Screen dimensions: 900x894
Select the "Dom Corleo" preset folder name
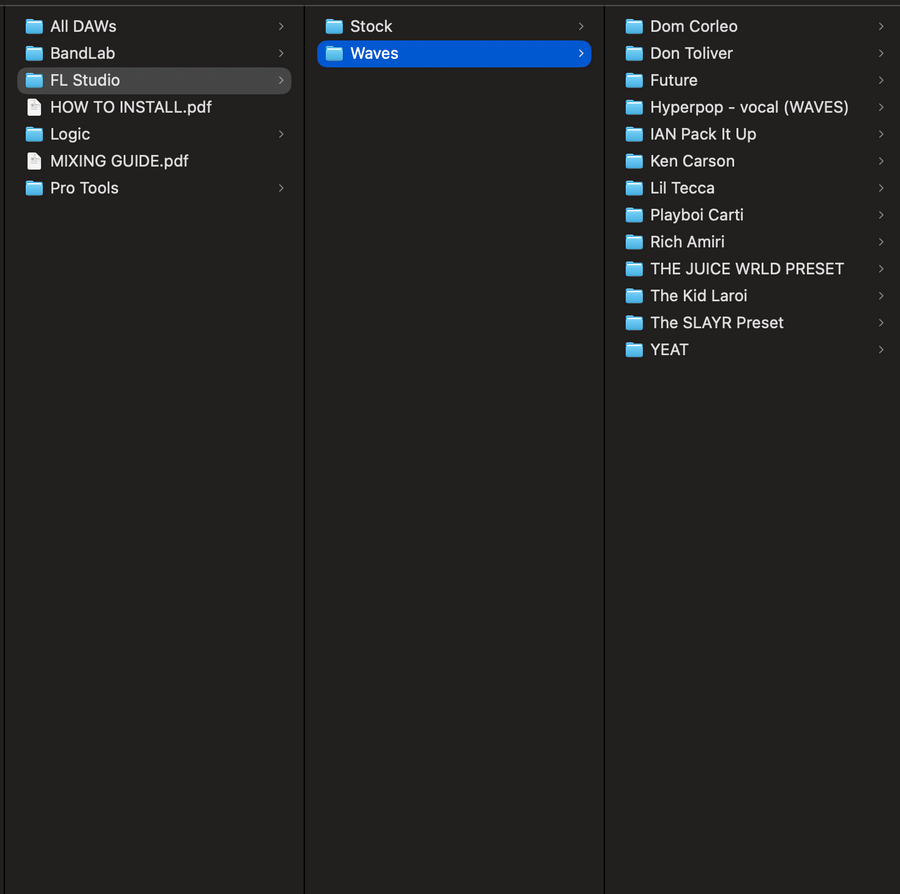coord(694,26)
